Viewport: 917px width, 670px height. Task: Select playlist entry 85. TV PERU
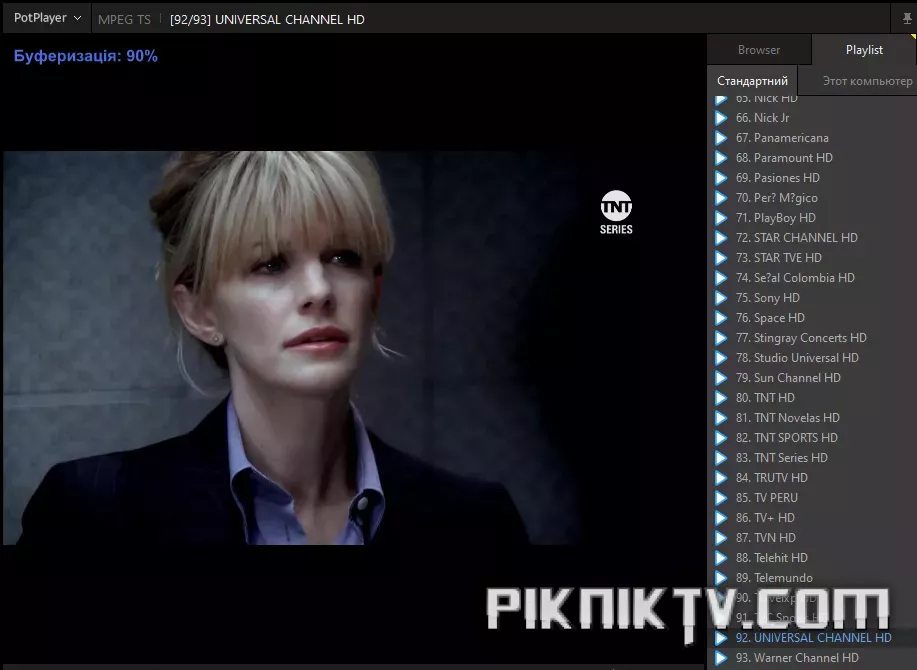click(812, 498)
